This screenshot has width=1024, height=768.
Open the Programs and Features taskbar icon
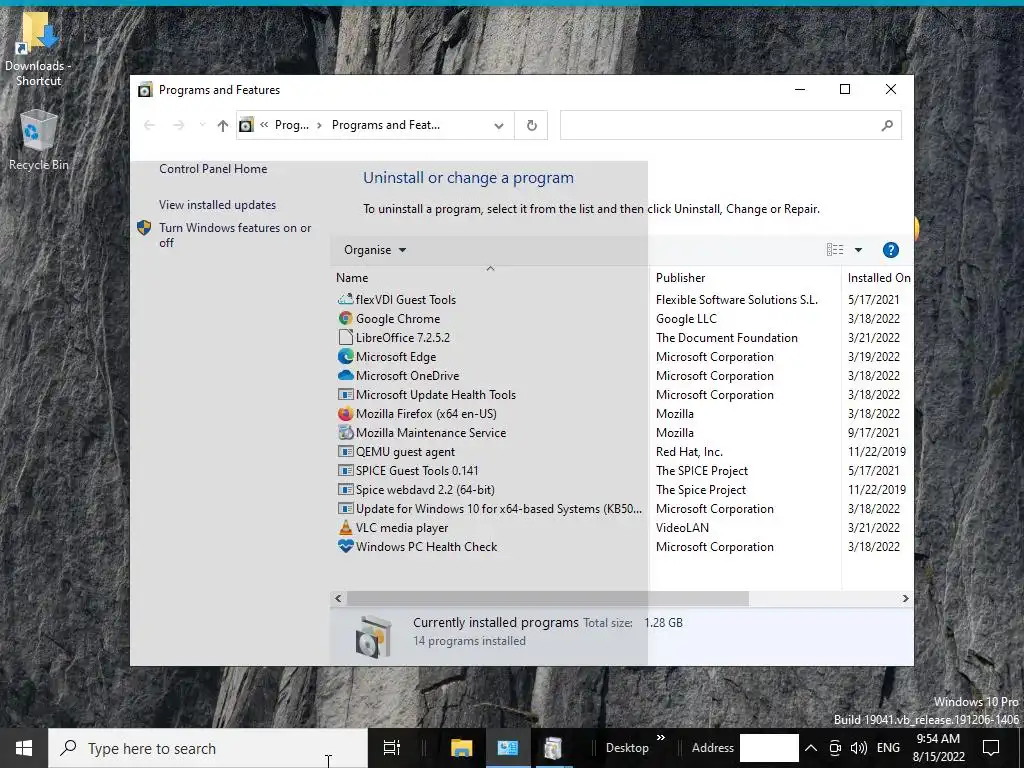coord(553,748)
